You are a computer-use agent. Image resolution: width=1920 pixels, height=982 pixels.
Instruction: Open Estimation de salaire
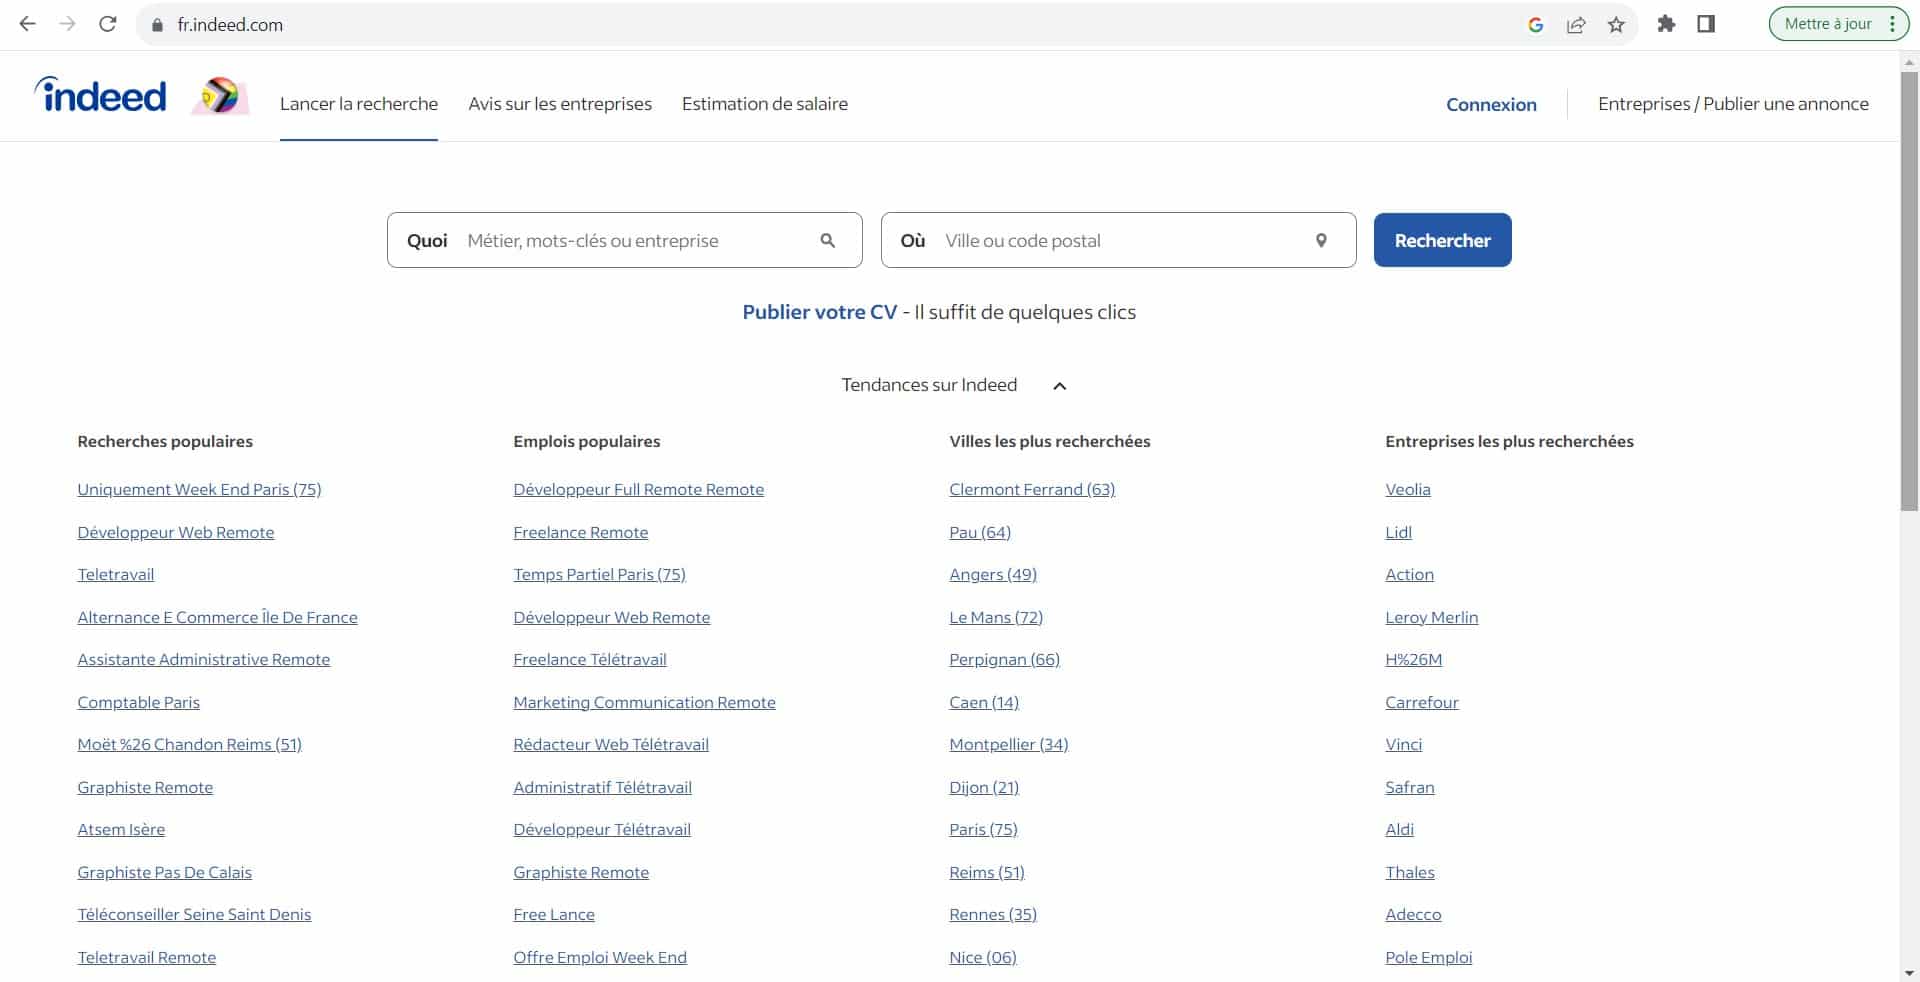[765, 104]
